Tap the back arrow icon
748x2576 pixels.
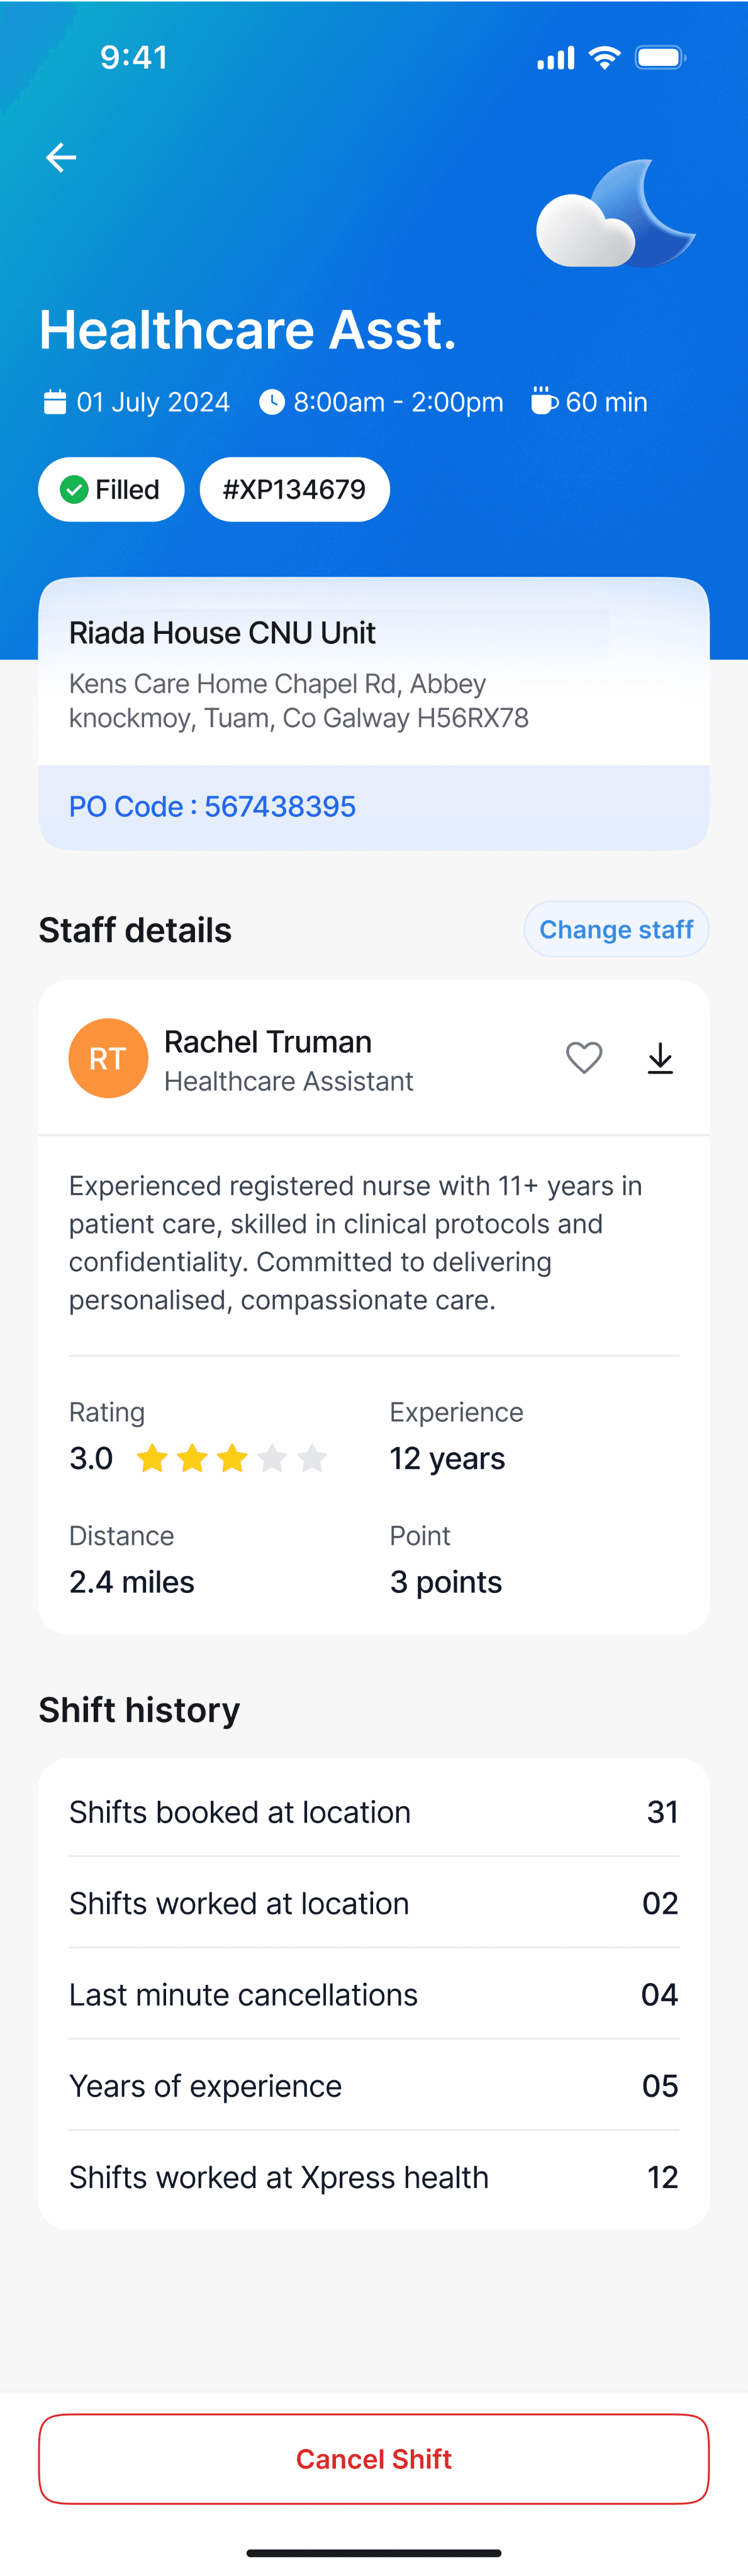click(x=61, y=157)
